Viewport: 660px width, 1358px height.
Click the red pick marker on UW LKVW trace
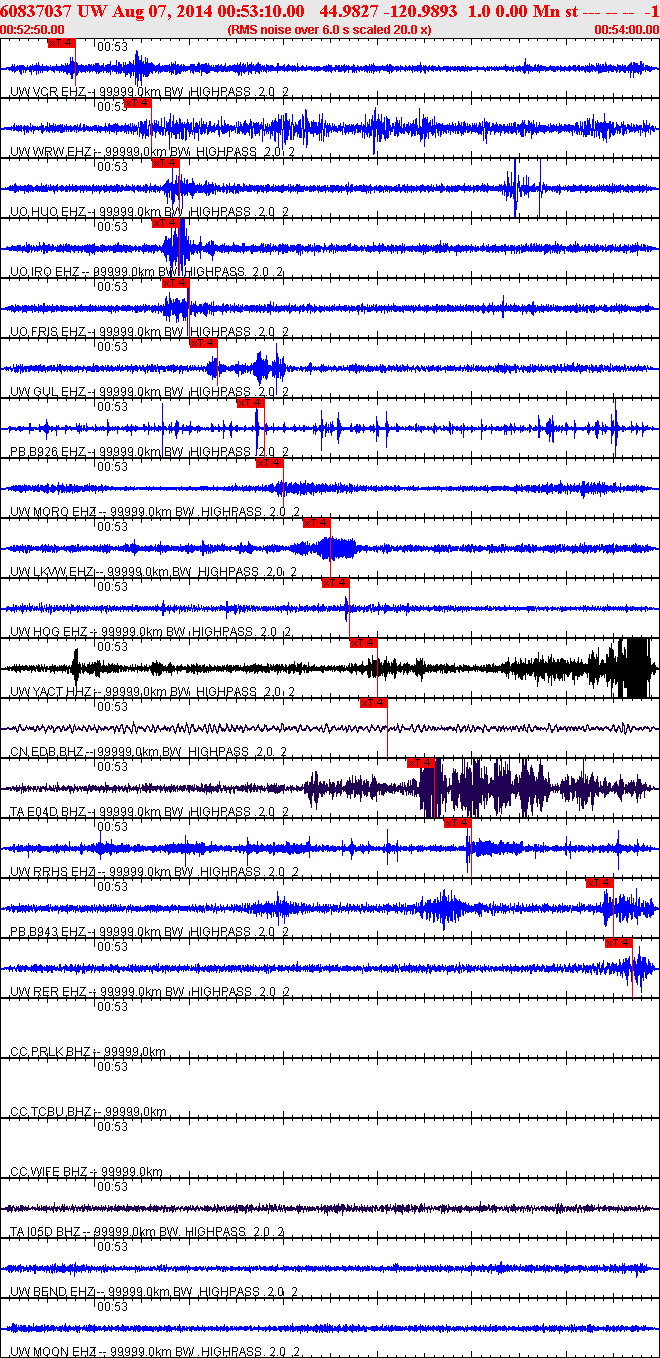pos(317,523)
